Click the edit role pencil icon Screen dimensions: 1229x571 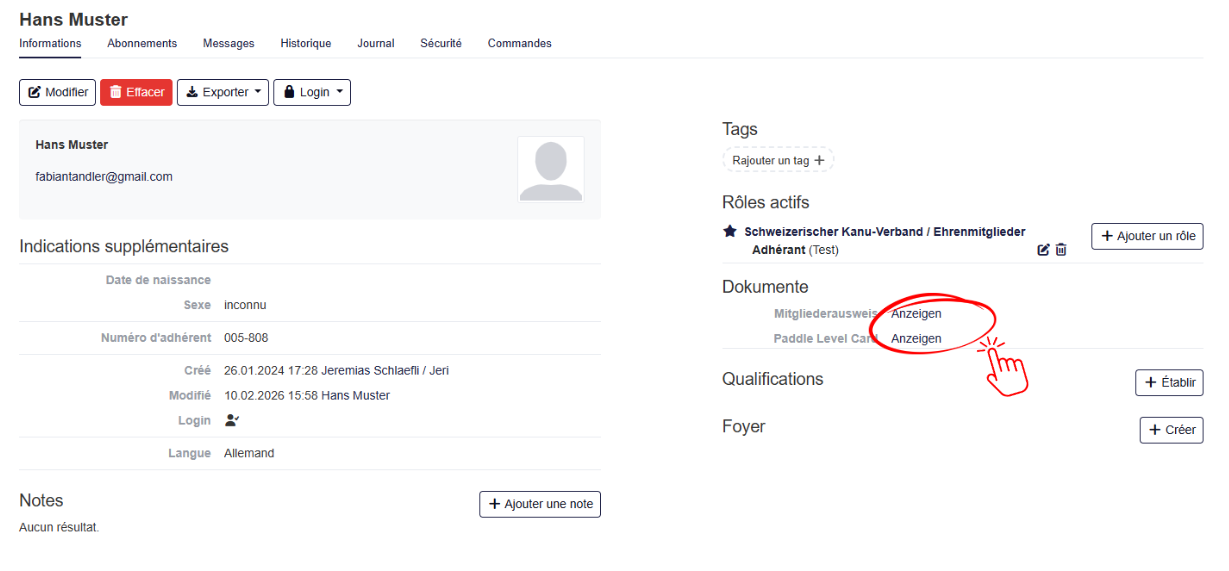click(1044, 250)
